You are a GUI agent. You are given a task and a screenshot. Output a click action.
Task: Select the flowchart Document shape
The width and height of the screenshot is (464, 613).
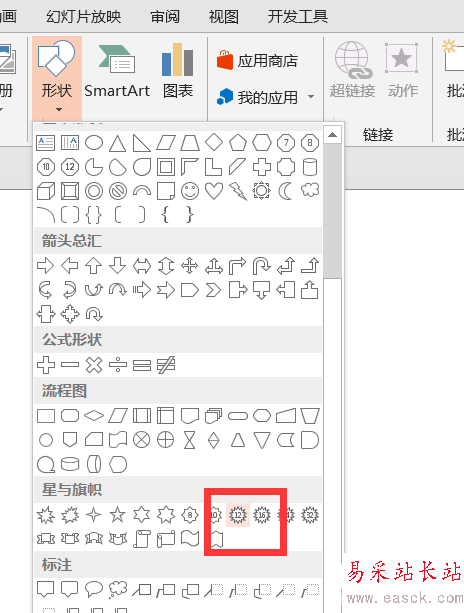190,416
